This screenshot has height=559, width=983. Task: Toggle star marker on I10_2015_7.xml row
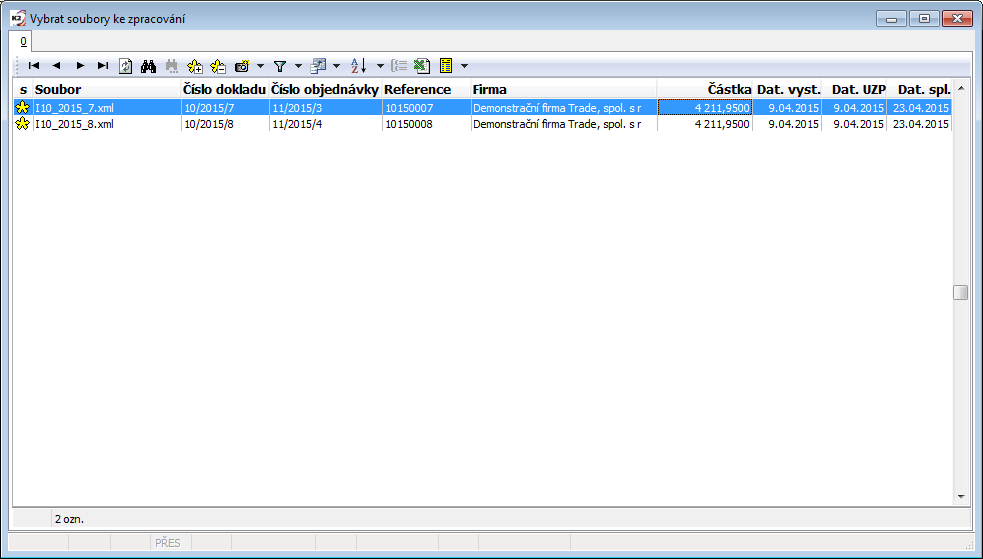tap(23, 108)
